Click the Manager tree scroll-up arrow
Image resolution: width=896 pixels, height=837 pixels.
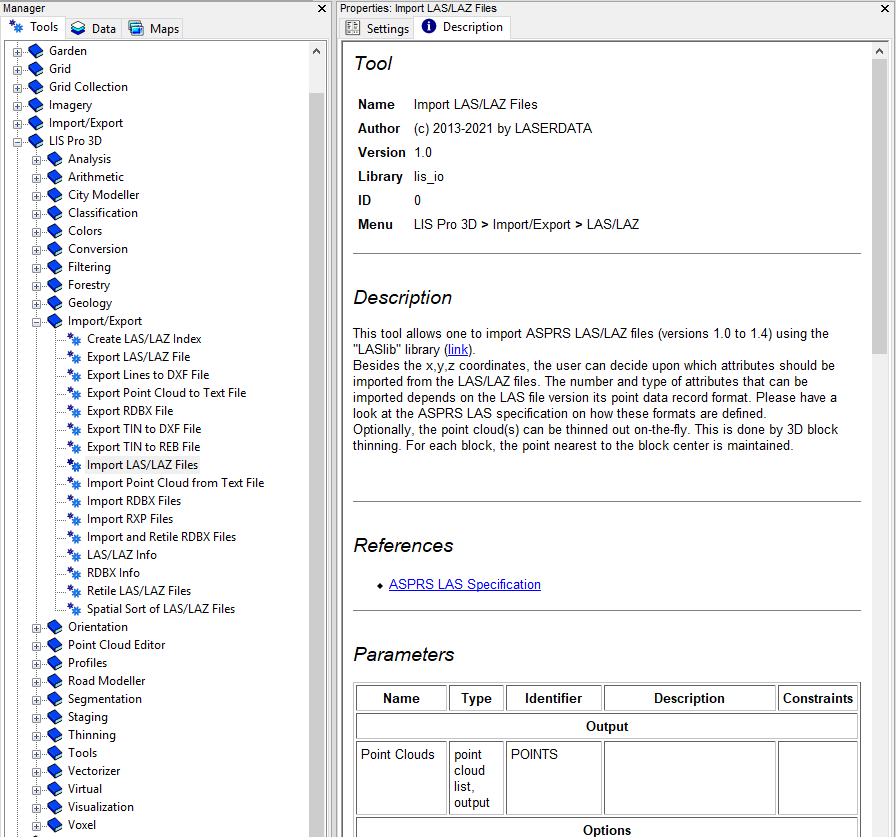pos(317,51)
